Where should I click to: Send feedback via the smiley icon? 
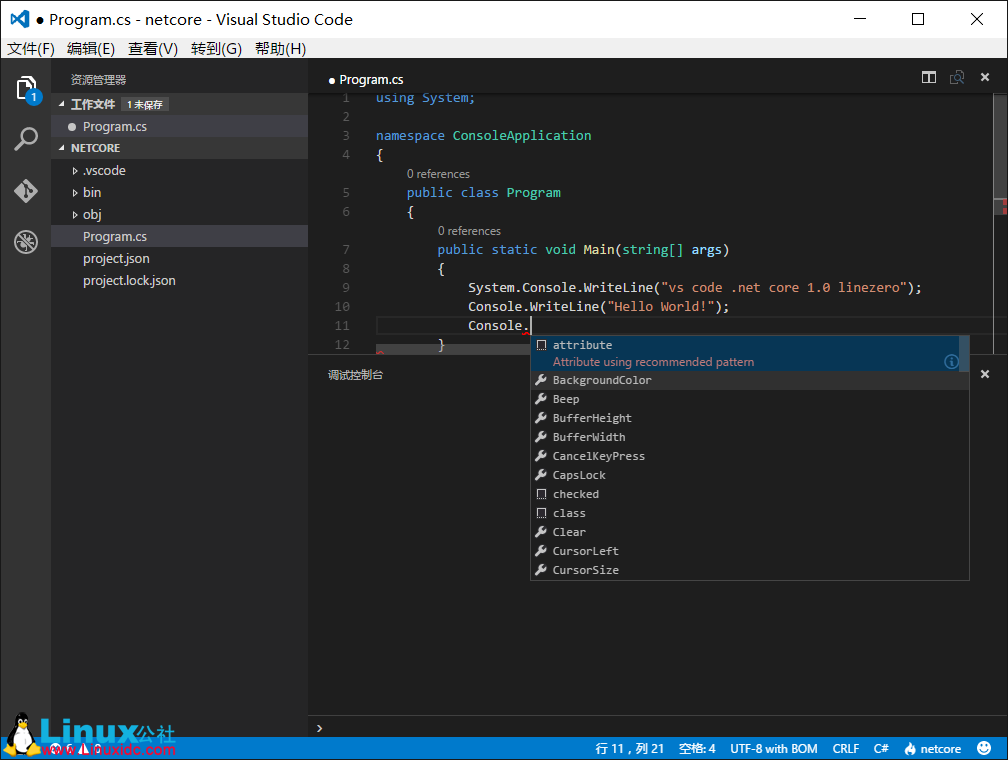pyautogui.click(x=984, y=748)
